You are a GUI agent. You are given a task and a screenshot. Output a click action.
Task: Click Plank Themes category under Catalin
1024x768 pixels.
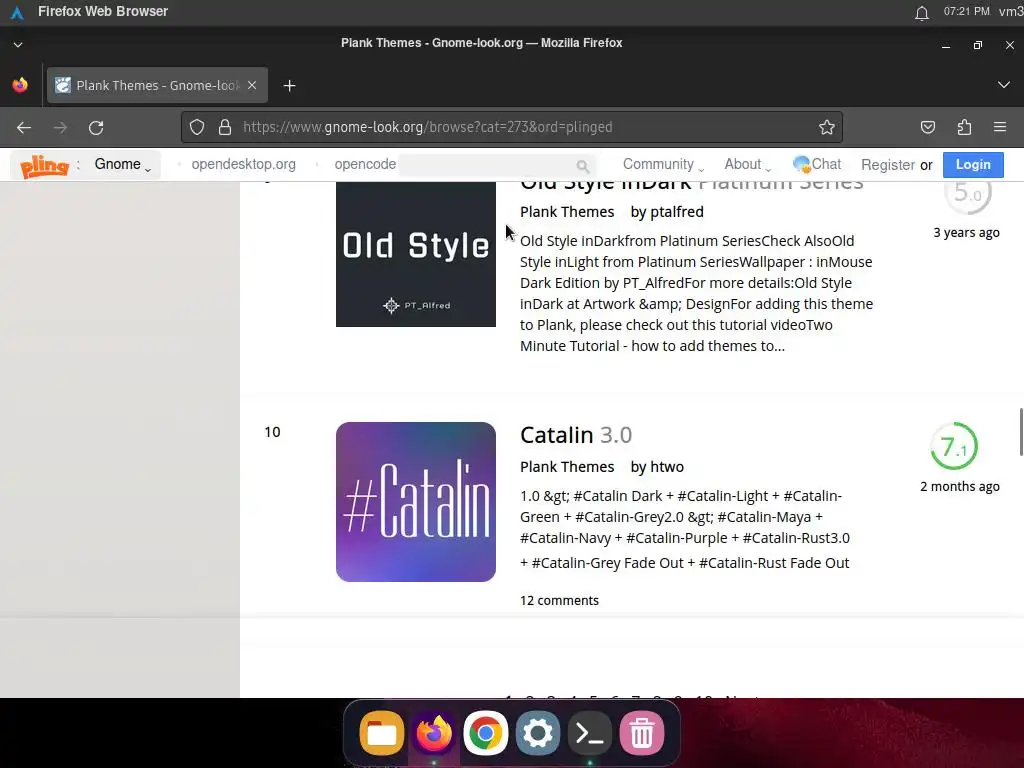click(x=567, y=467)
